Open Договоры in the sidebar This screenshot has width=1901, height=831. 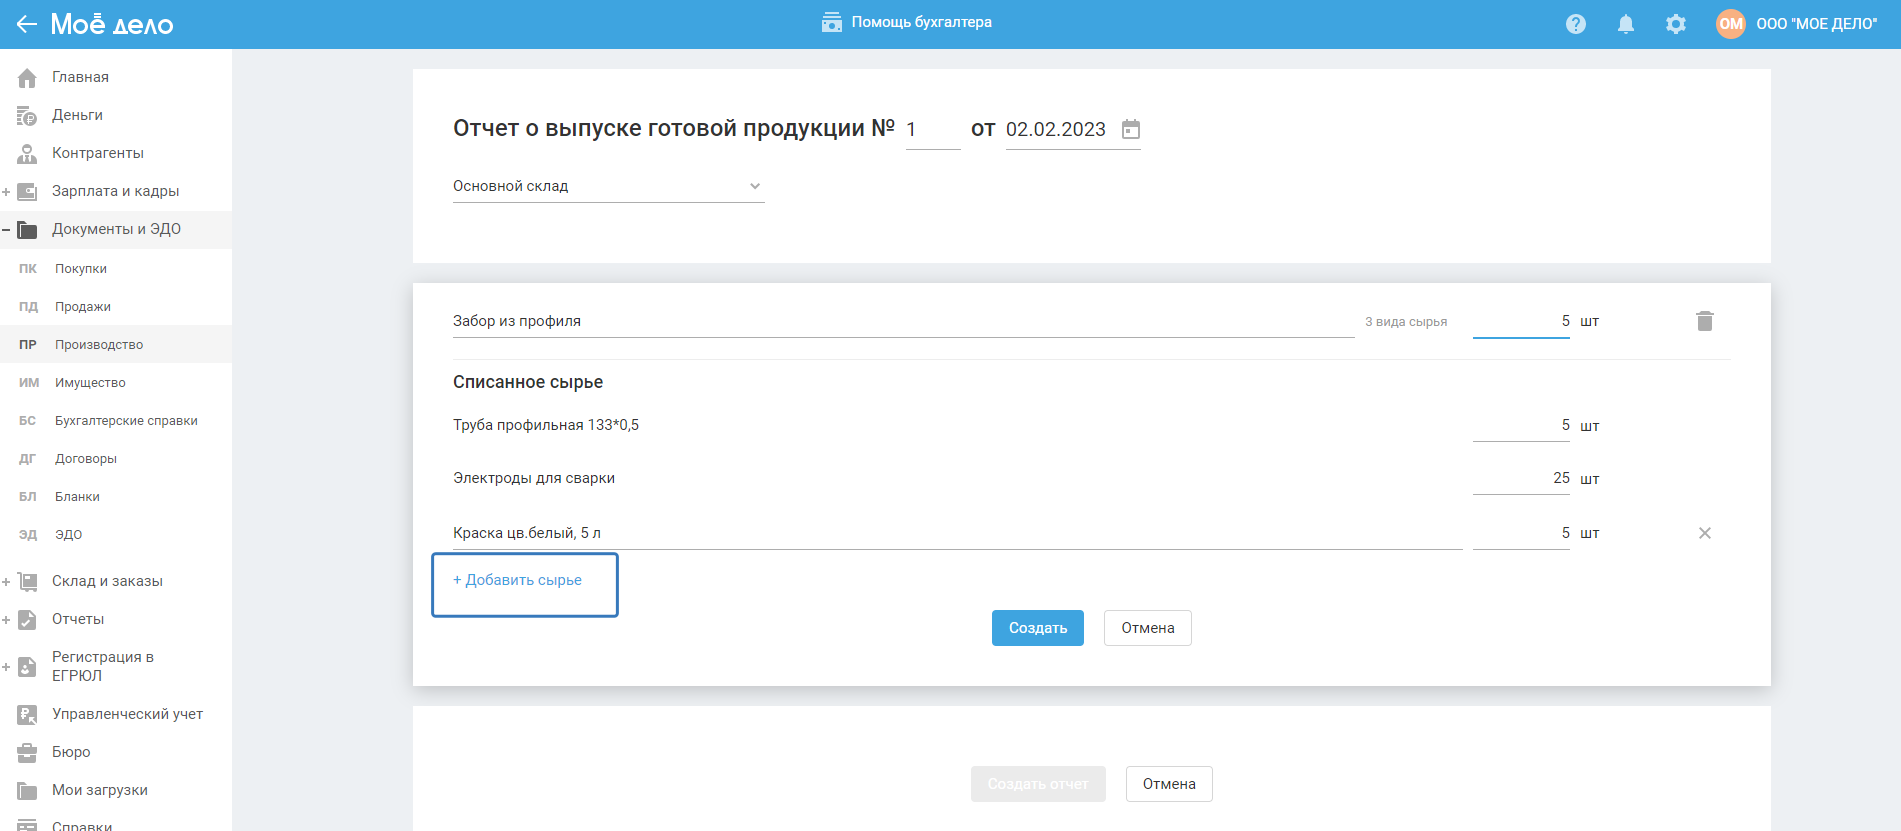click(x=116, y=458)
